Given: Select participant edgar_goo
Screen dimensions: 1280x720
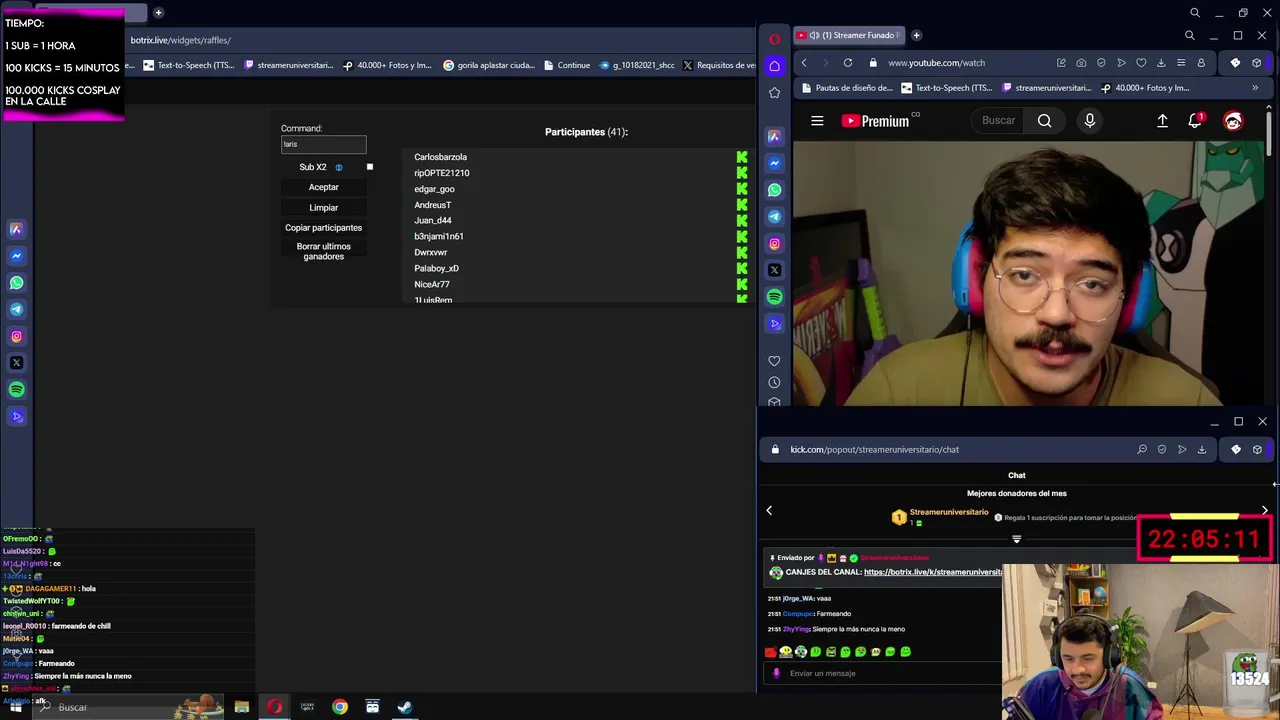Looking at the screenshot, I should pyautogui.click(x=434, y=189).
